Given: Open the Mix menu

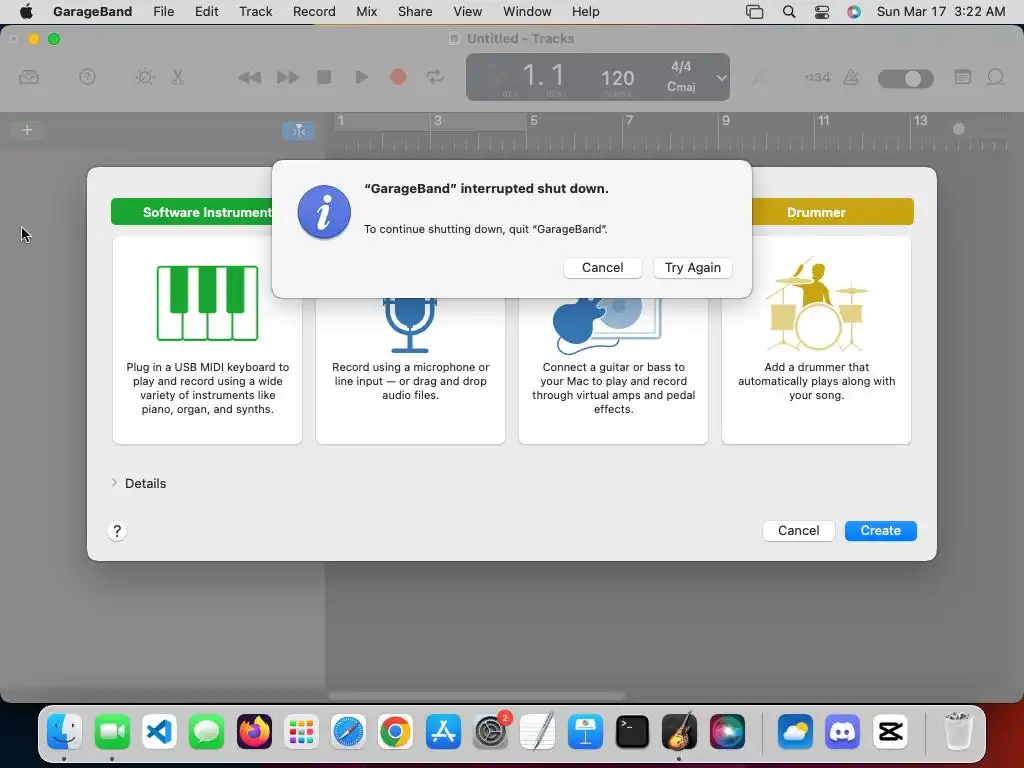Looking at the screenshot, I should point(366,12).
